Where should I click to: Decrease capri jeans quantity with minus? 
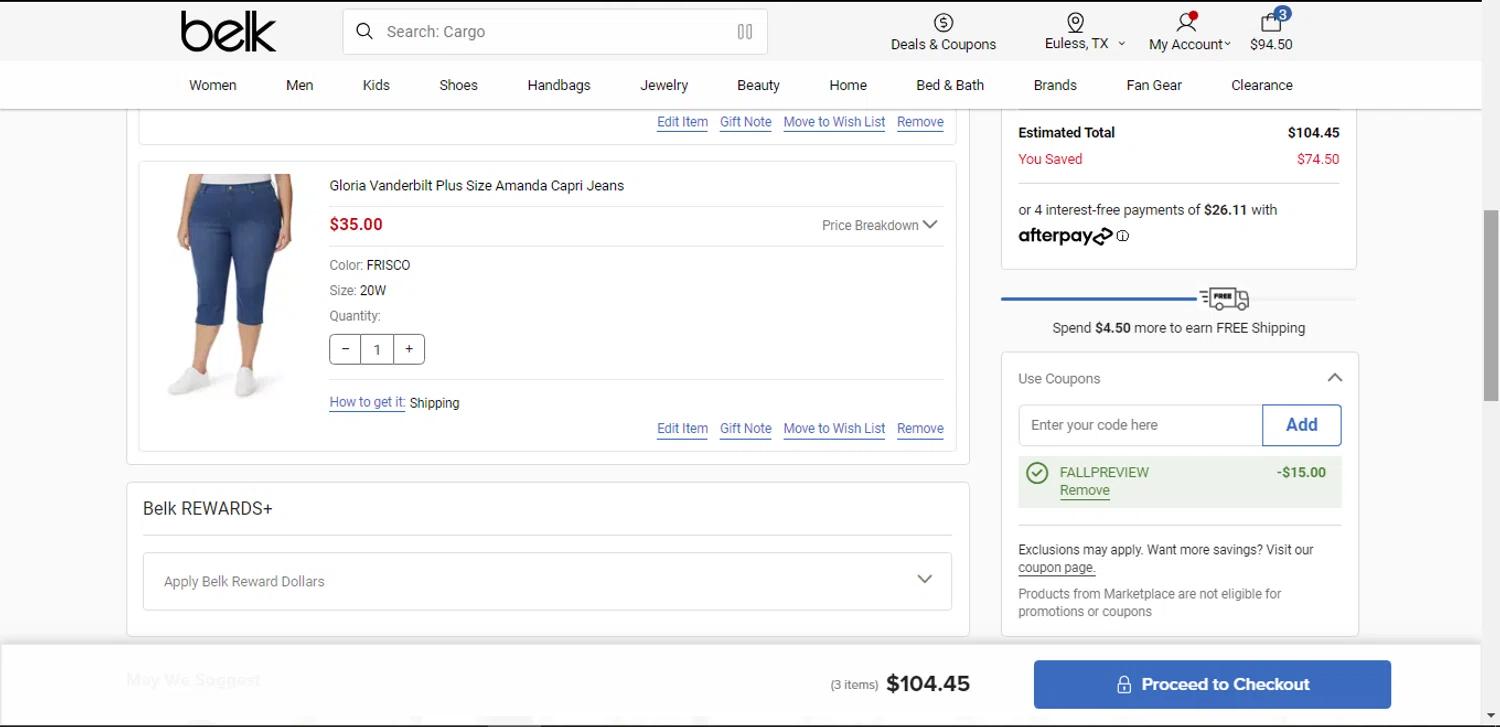pyautogui.click(x=346, y=349)
